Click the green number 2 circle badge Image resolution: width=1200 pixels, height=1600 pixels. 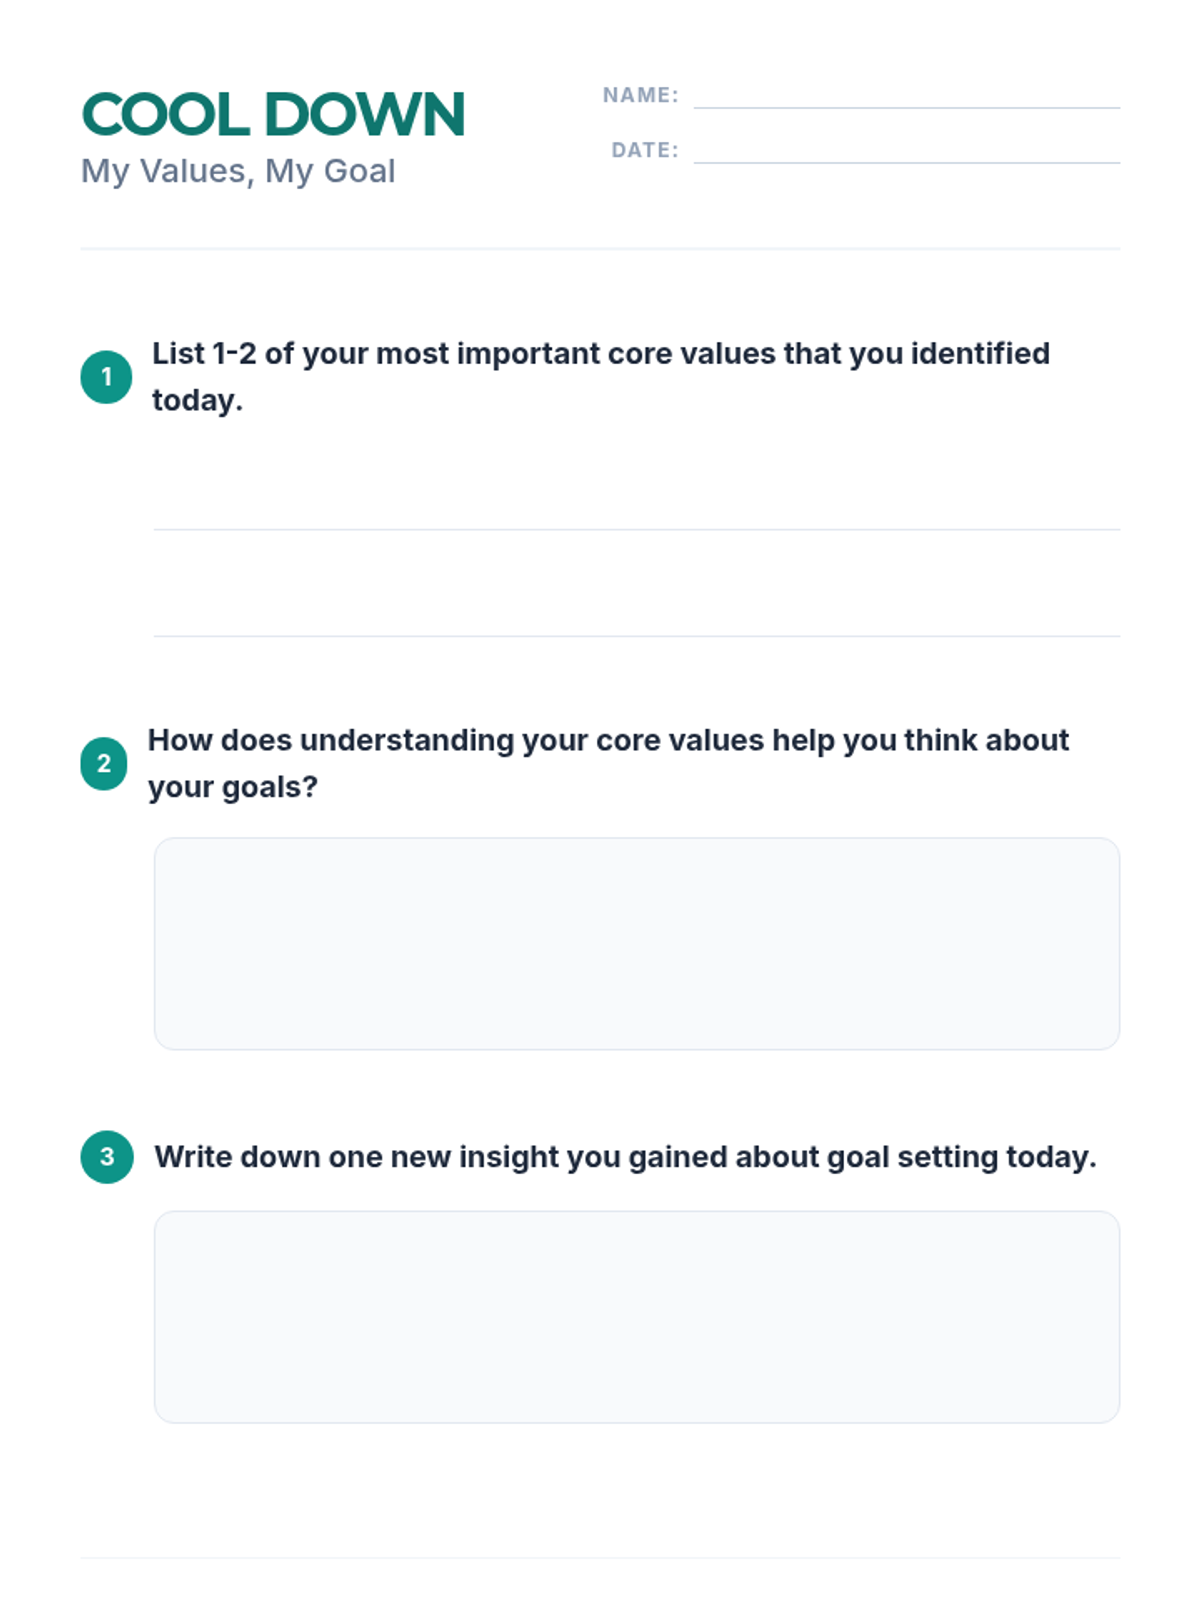coord(104,764)
